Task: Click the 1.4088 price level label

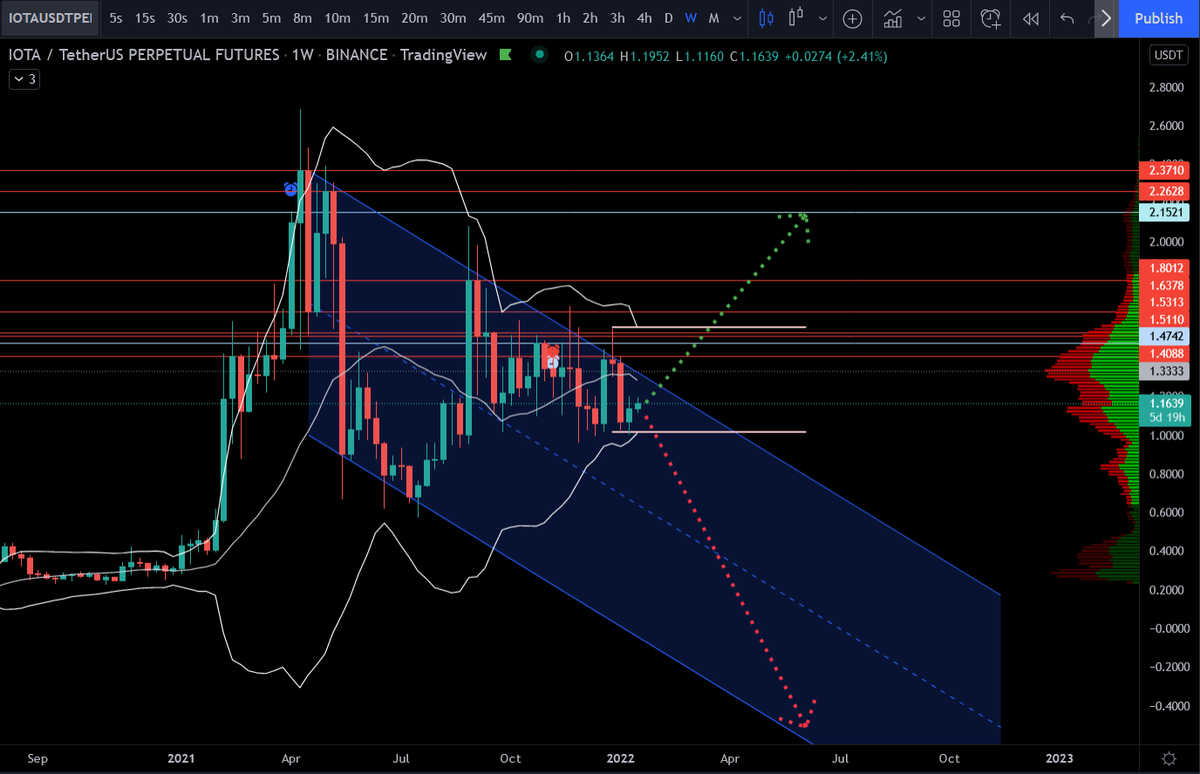Action: point(1164,353)
